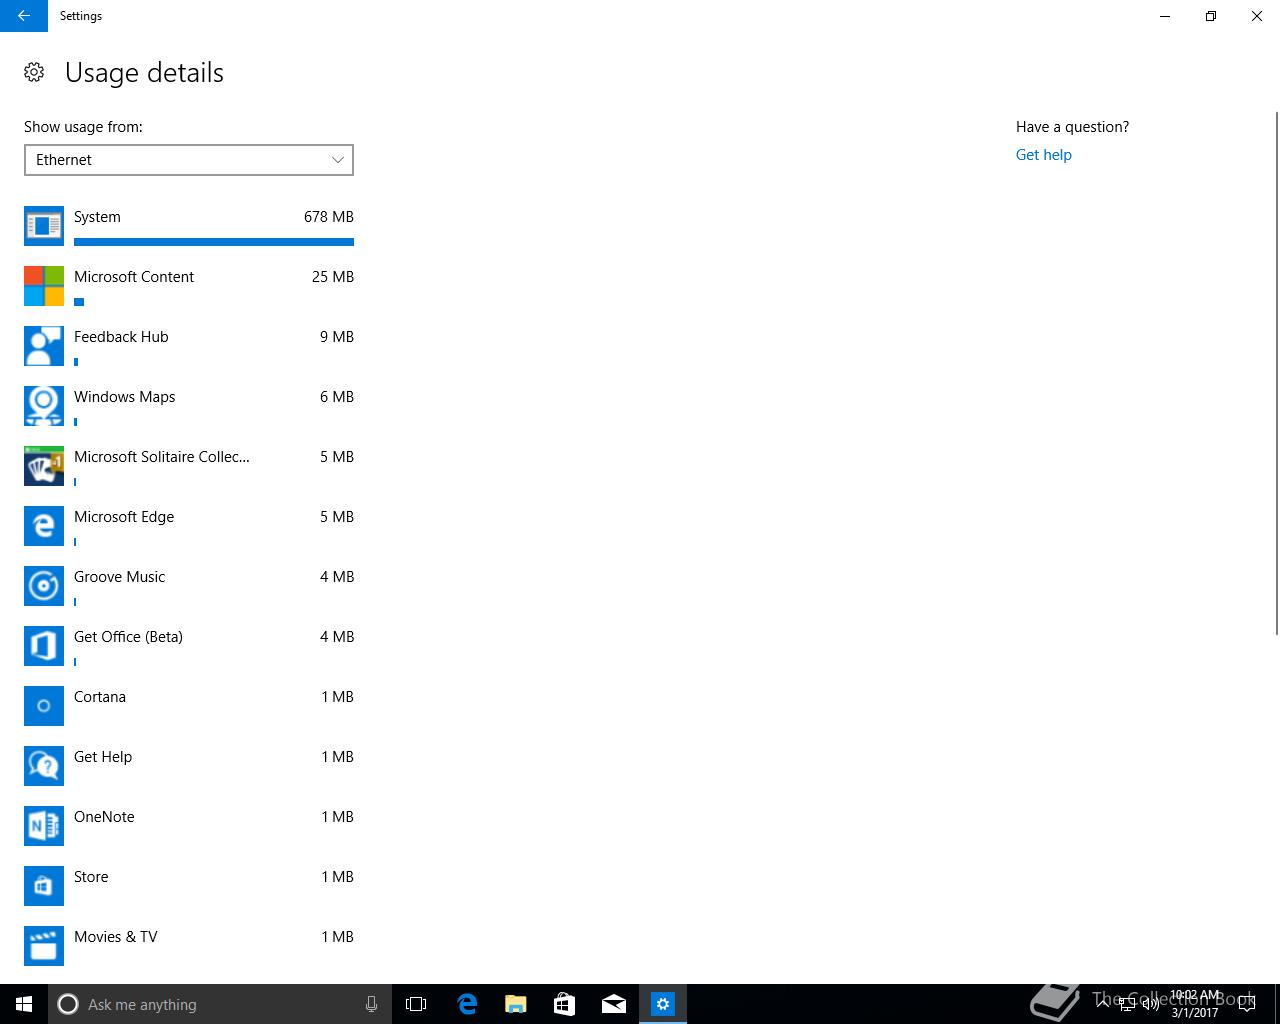Image resolution: width=1280 pixels, height=1024 pixels.
Task: Click the '678 MB' usage value
Action: coord(329,217)
